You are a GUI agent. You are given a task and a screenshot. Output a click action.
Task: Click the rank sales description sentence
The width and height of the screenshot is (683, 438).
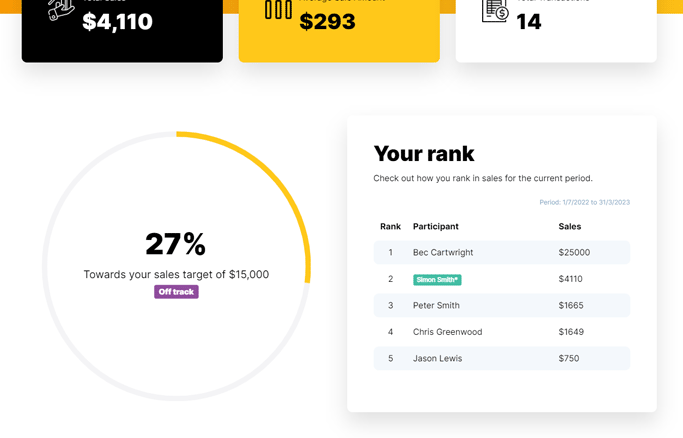tap(483, 178)
